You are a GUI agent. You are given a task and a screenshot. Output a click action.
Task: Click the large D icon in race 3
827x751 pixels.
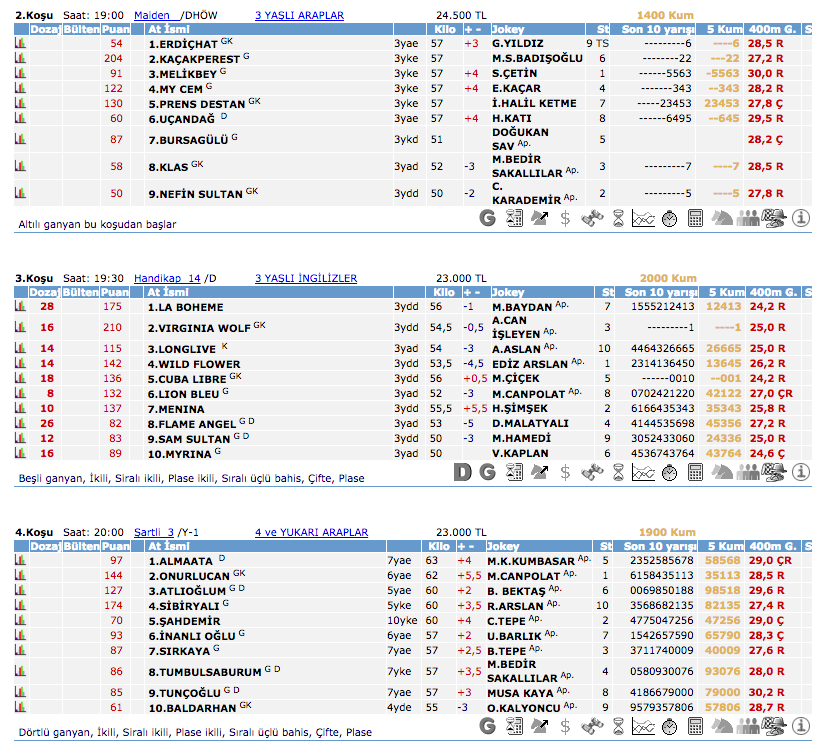tap(462, 472)
